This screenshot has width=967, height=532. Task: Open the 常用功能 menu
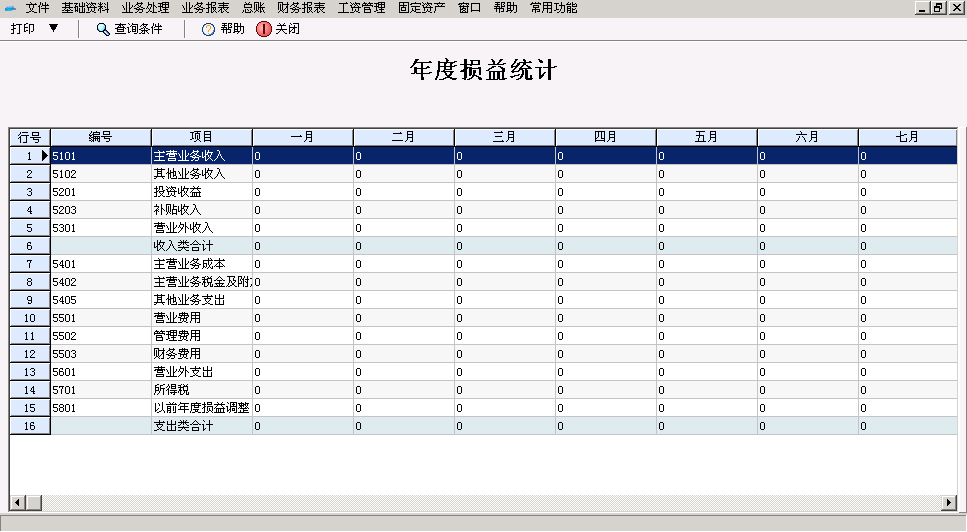click(553, 8)
